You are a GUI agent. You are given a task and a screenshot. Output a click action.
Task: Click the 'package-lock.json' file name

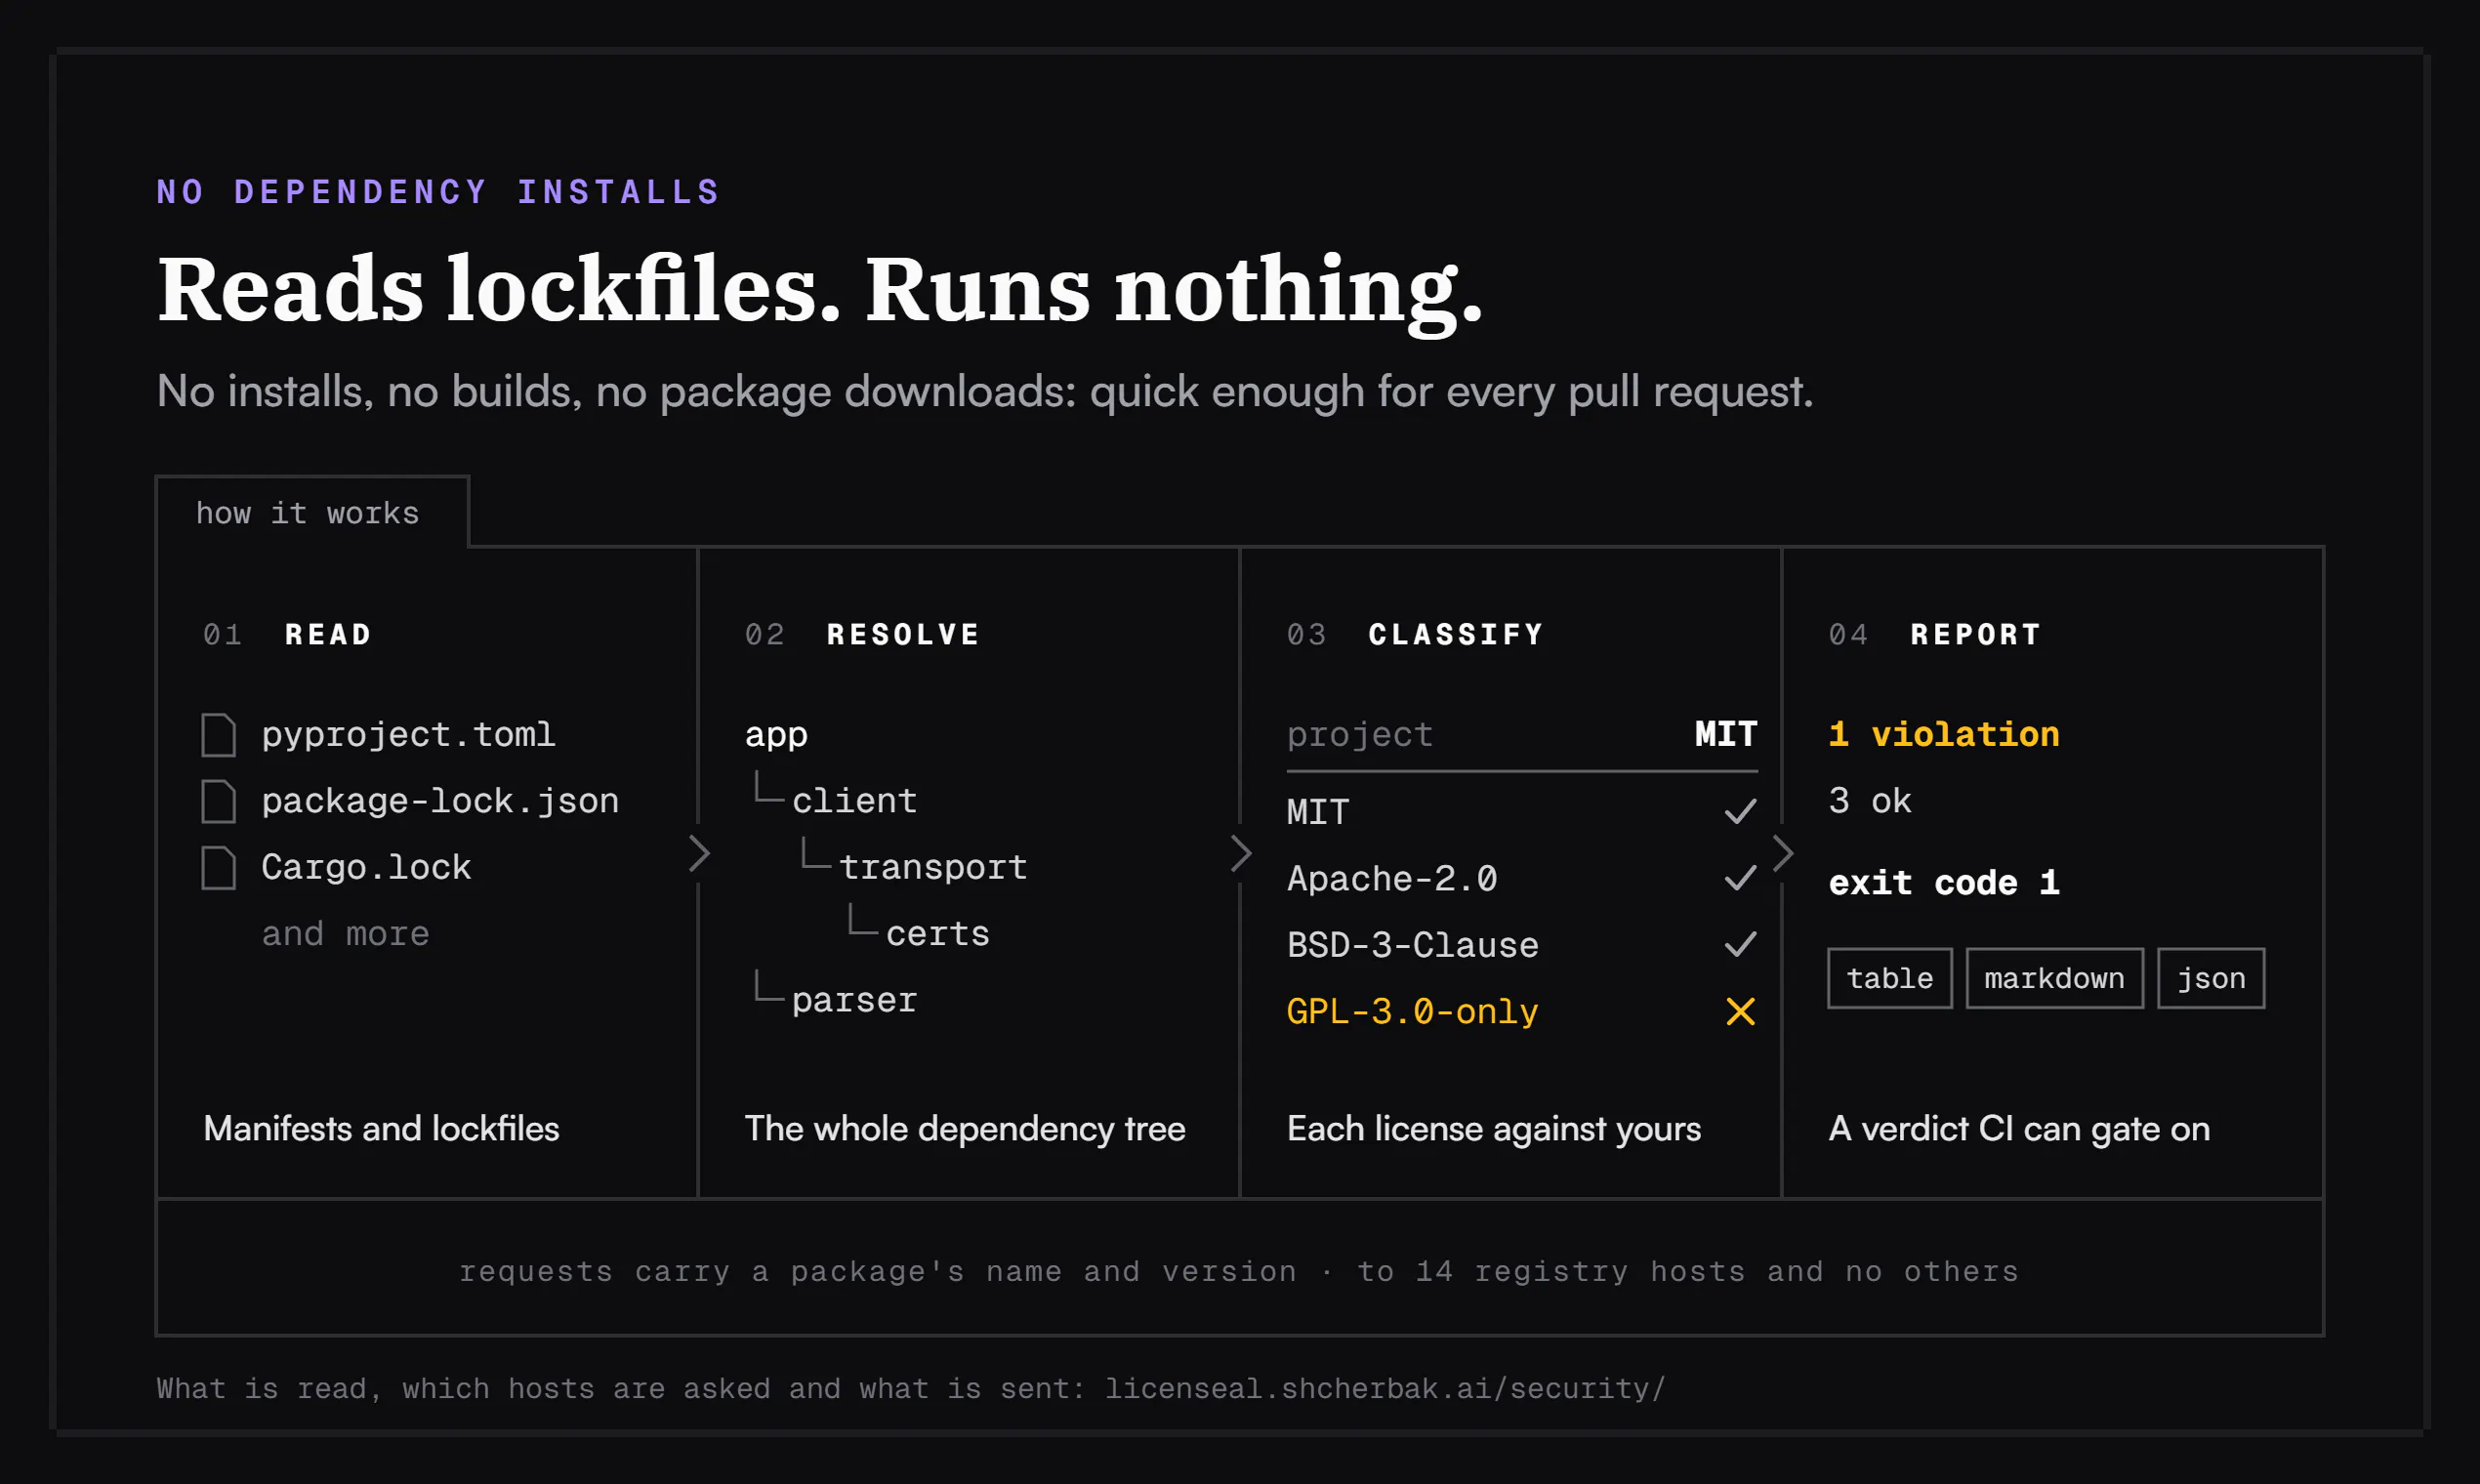(x=440, y=801)
